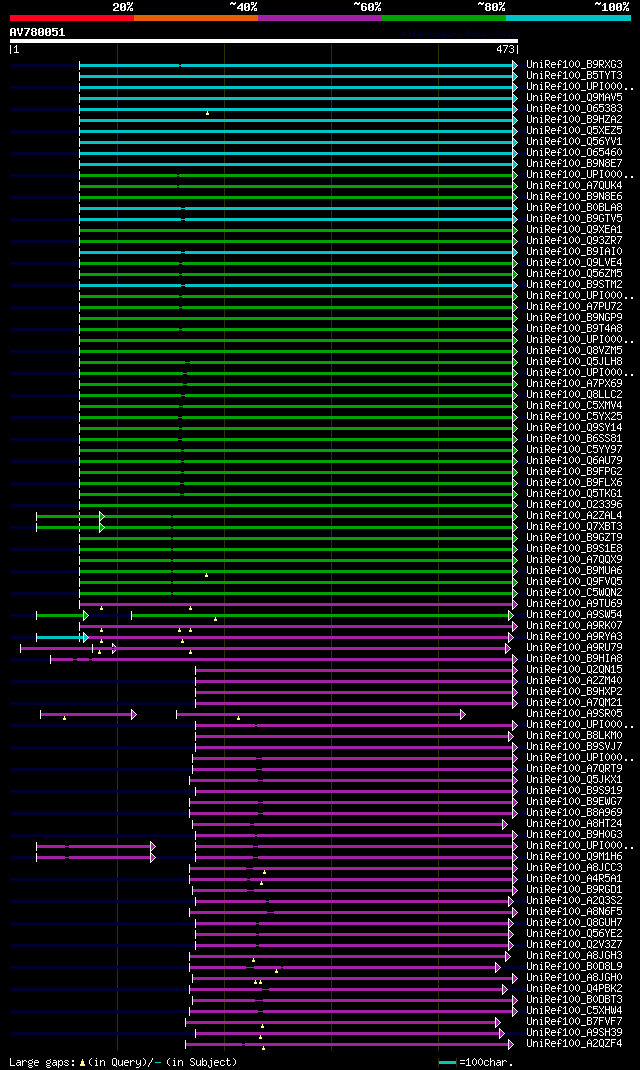
Task: Click the green ~80% identity legend segment
Action: pos(444,18)
